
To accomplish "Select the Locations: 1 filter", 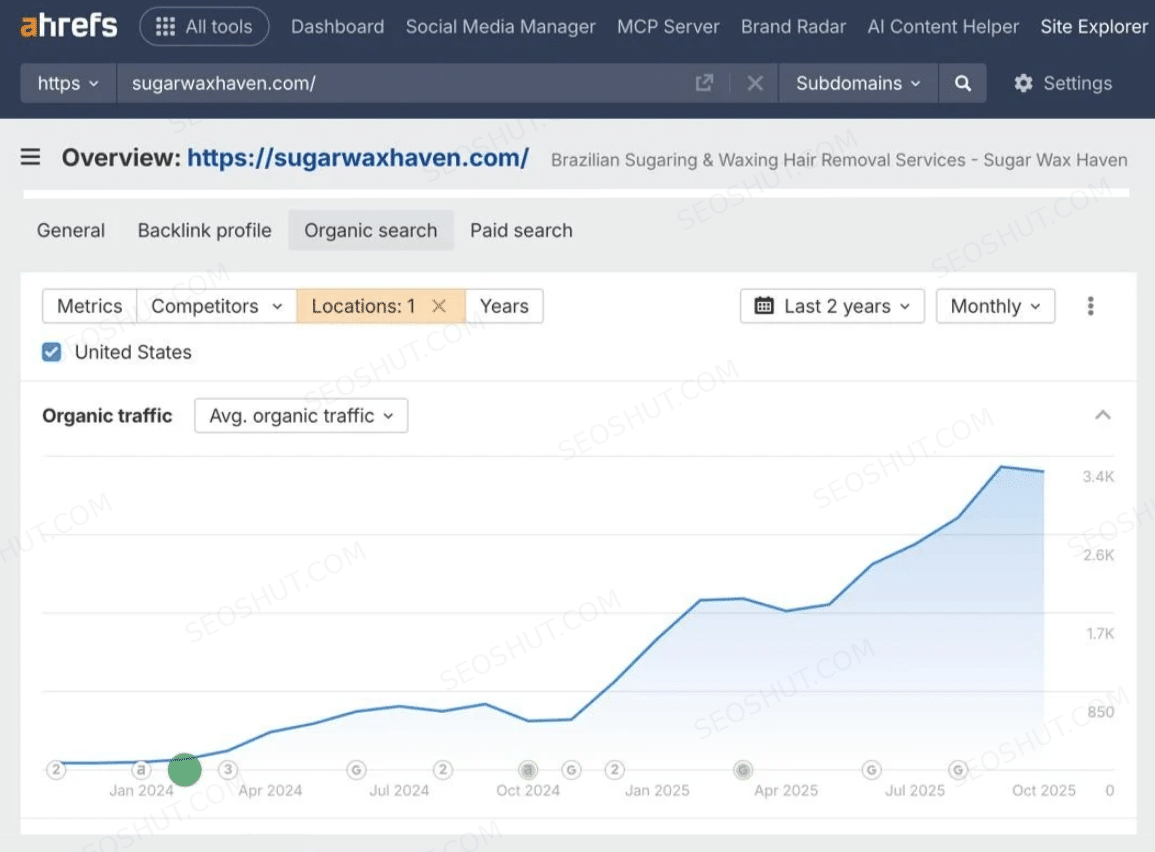I will (363, 306).
